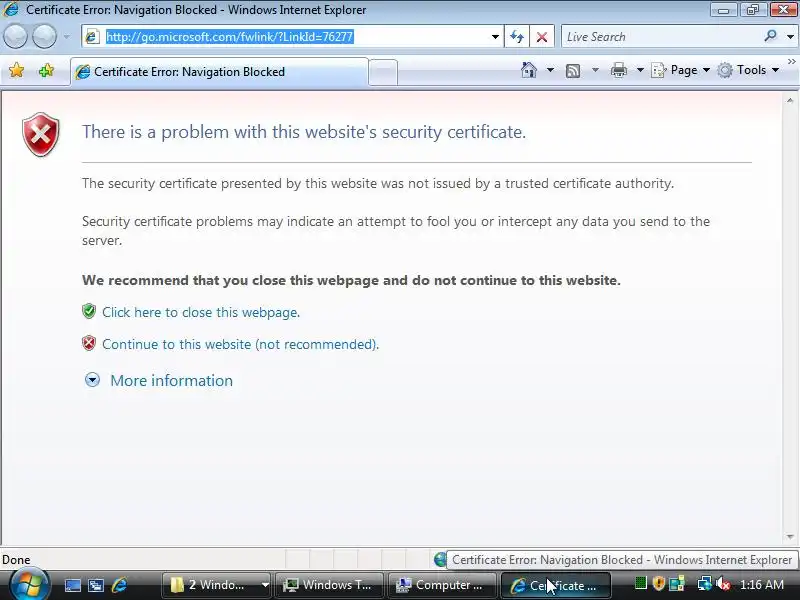Image resolution: width=800 pixels, height=600 pixels.
Task: Expand the More information arrow
Action: pyautogui.click(x=92, y=380)
